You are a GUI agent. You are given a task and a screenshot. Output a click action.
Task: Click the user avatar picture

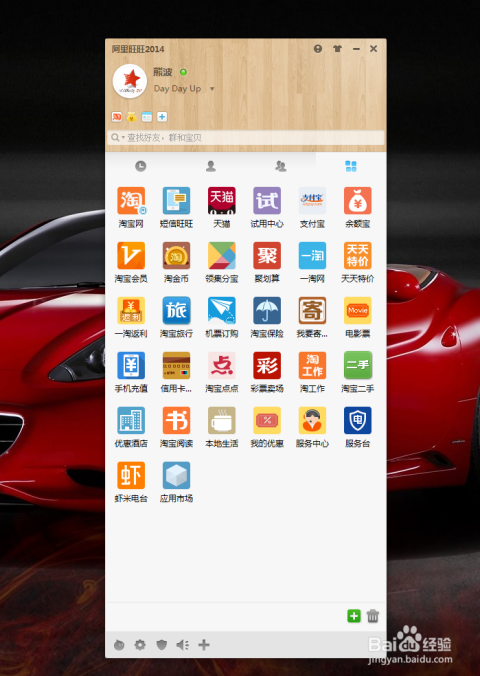[130, 81]
